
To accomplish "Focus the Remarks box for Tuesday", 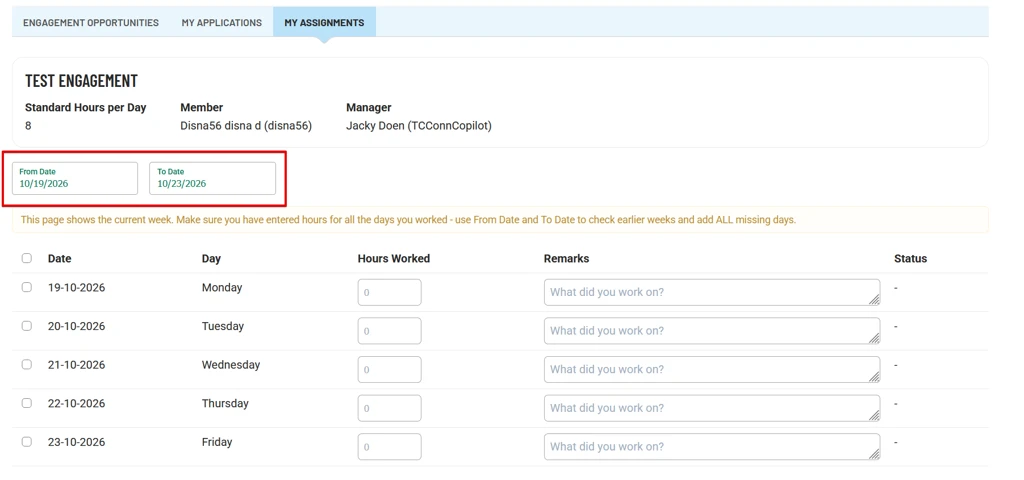I will pyautogui.click(x=712, y=330).
